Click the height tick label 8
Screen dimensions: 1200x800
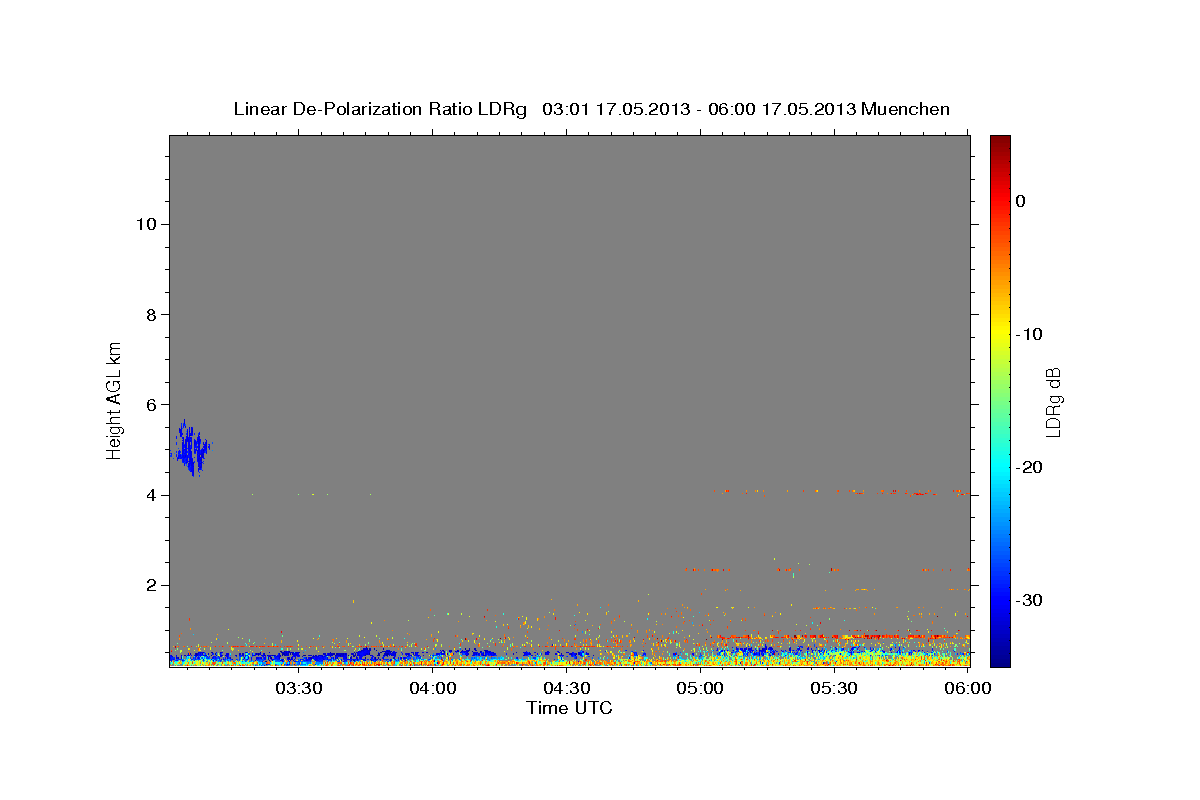pos(149,314)
